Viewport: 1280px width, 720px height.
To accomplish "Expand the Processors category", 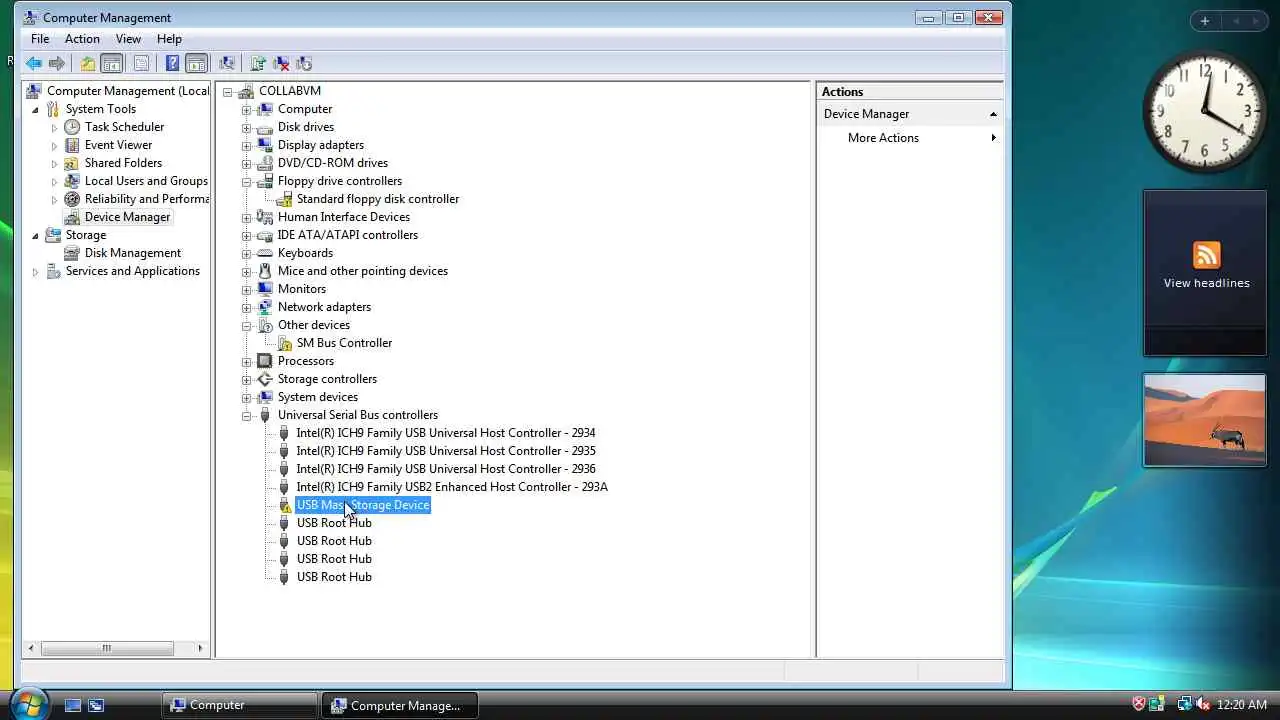I will (x=246, y=361).
